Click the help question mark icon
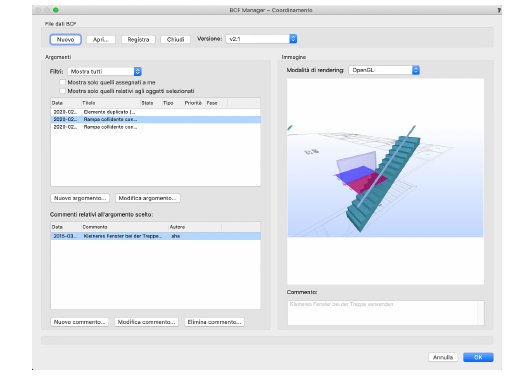The height and width of the screenshot is (383, 528). 499,10
